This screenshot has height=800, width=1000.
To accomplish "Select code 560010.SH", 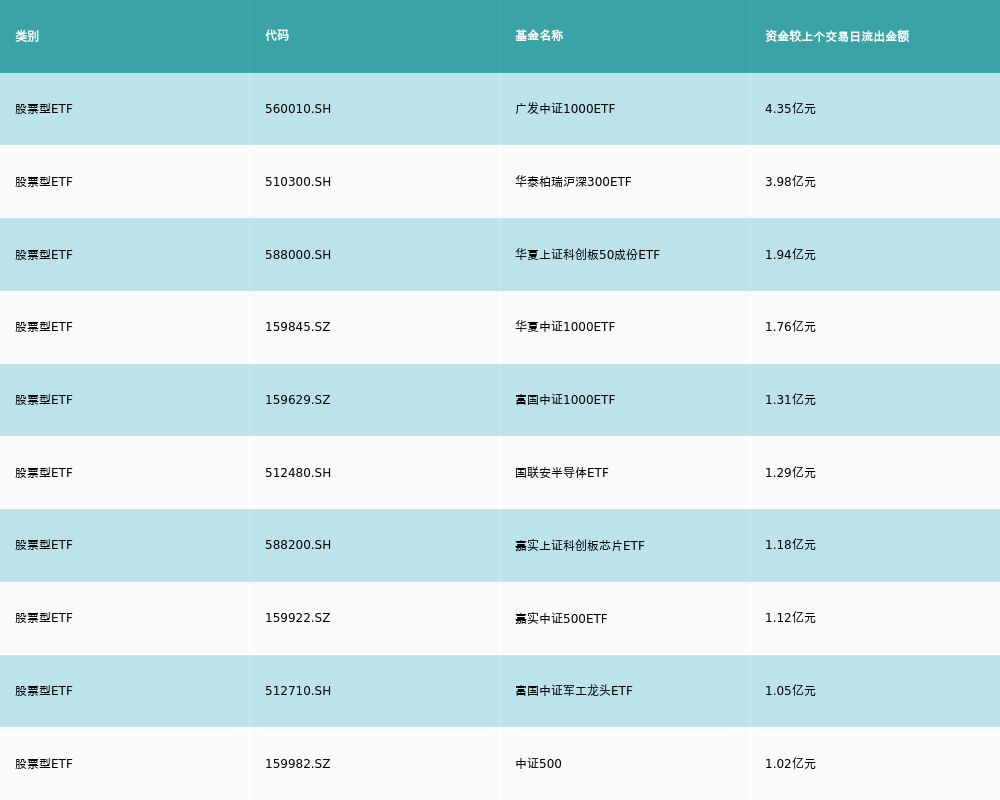I will pos(298,109).
